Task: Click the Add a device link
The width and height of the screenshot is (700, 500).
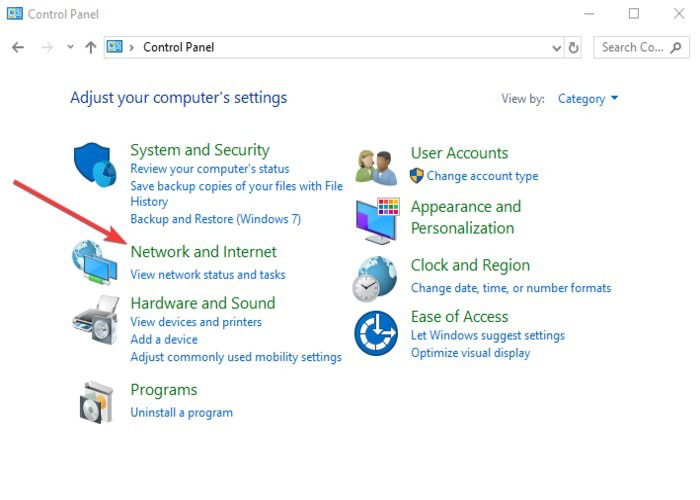Action: pos(164,339)
